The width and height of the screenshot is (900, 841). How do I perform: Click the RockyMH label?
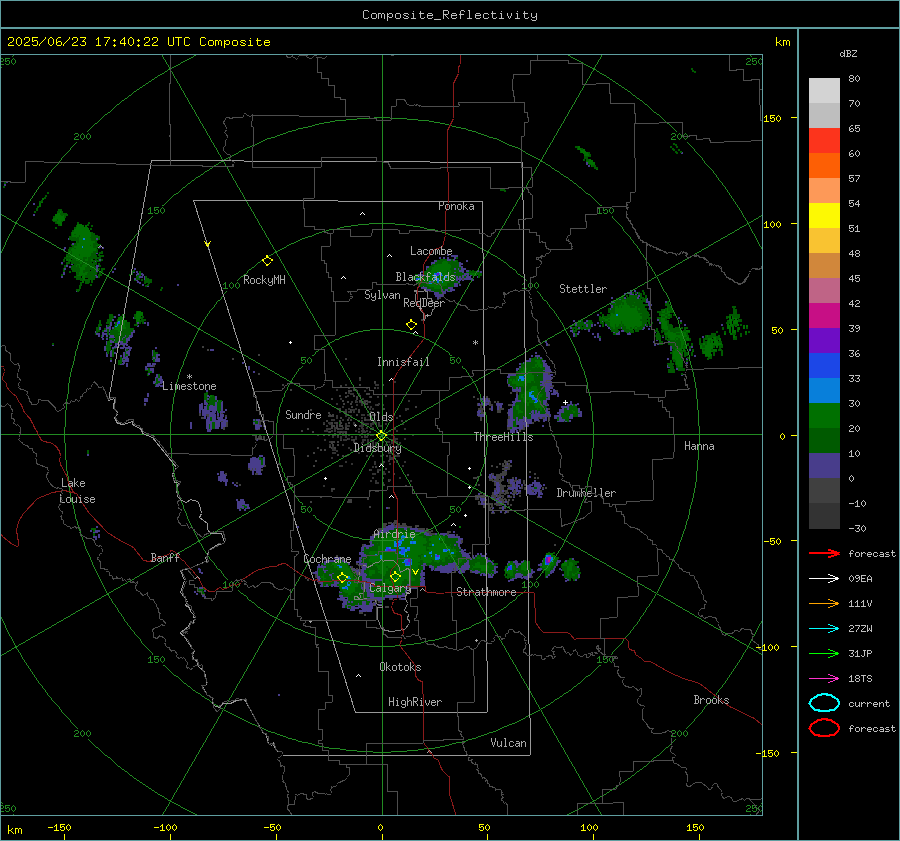tap(264, 280)
